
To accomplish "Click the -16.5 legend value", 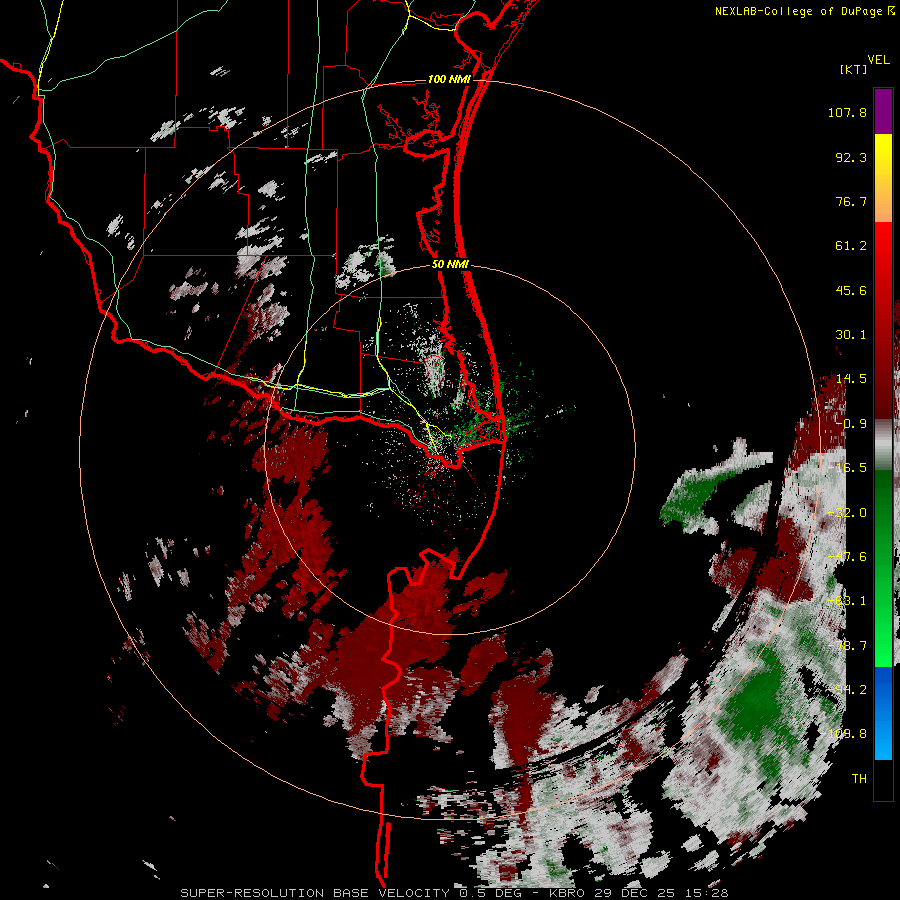I will pos(847,468).
